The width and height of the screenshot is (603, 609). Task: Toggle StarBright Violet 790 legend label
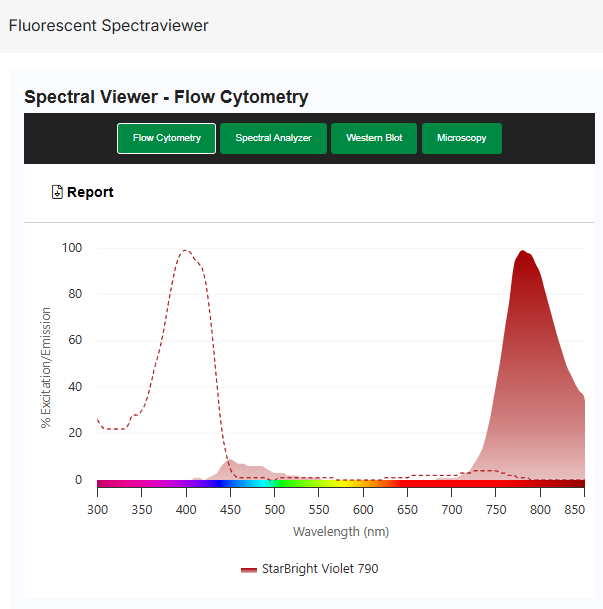pos(320,569)
